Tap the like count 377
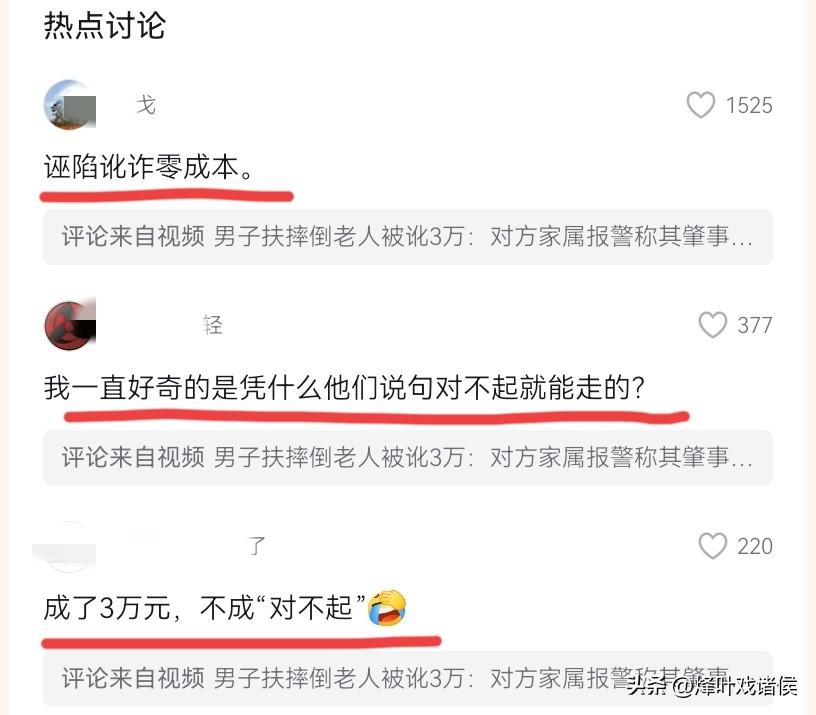The width and height of the screenshot is (816, 715). click(x=755, y=326)
